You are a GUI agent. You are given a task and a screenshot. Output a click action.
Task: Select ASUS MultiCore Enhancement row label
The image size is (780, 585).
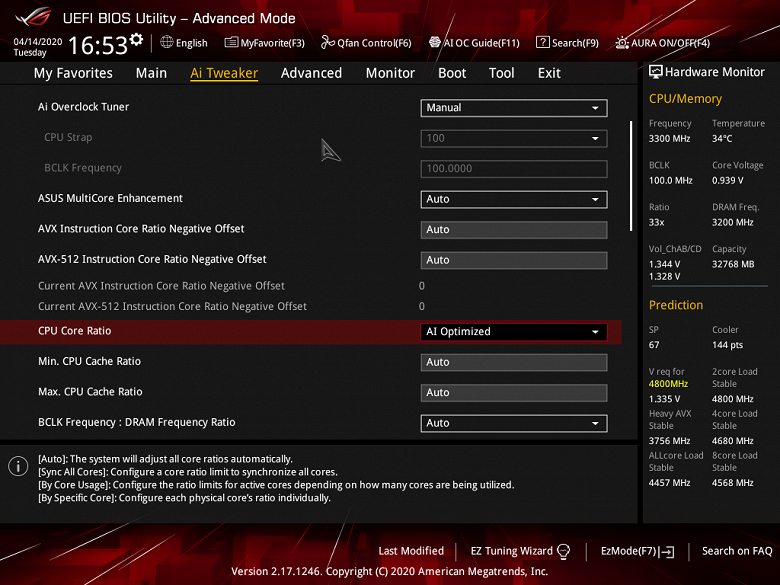pyautogui.click(x=110, y=198)
